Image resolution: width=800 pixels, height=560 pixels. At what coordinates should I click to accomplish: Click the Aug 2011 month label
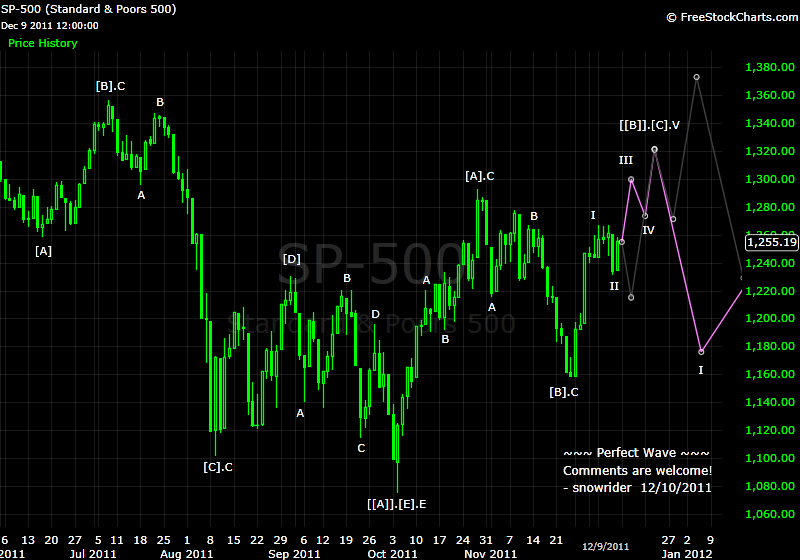point(186,554)
